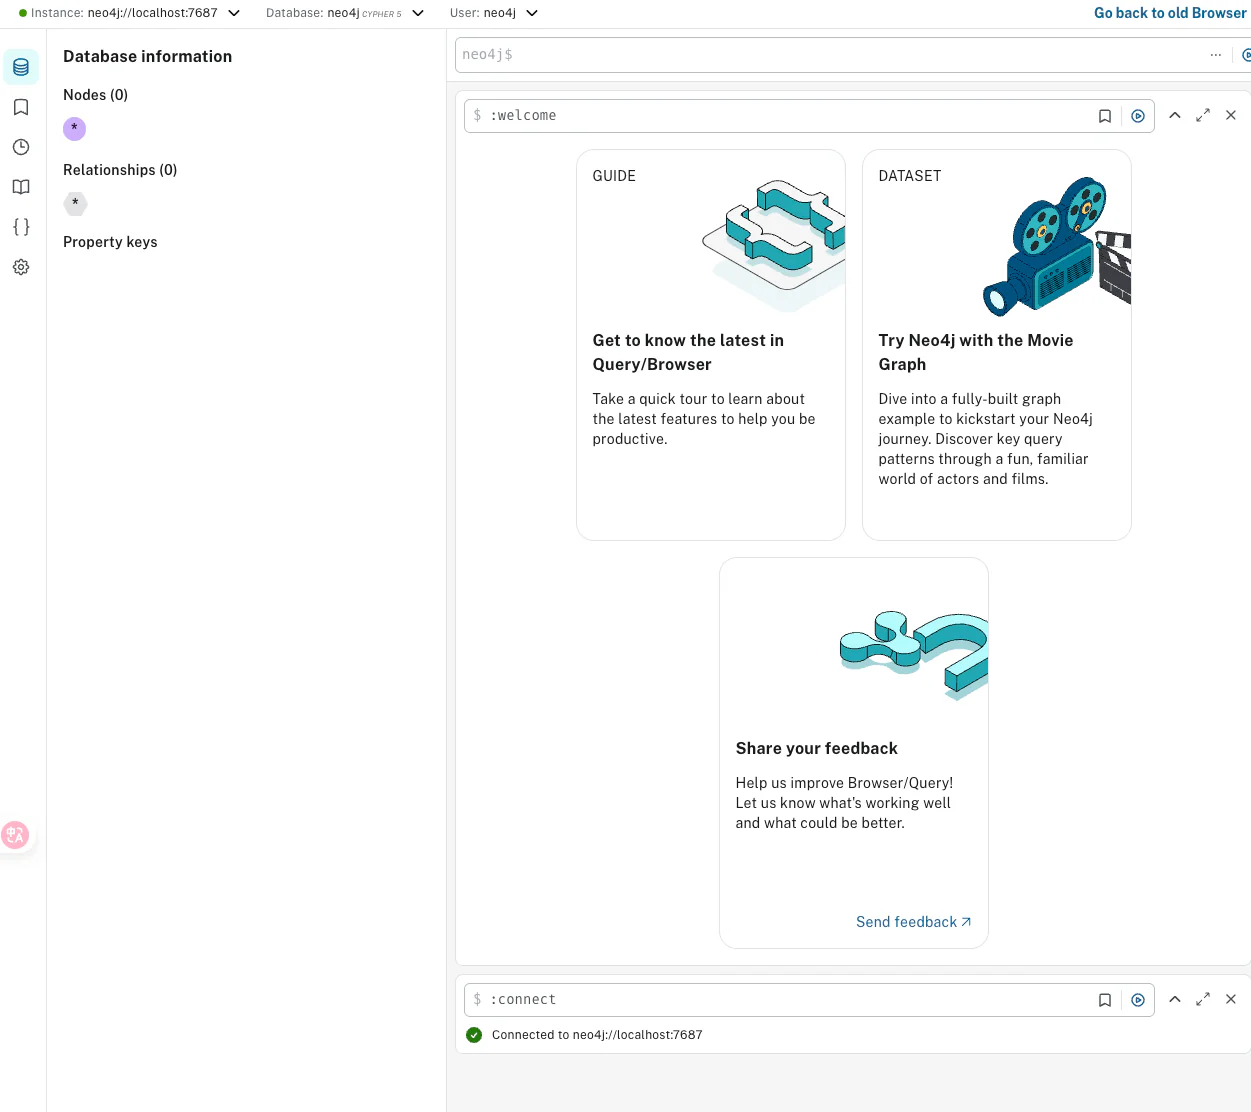Click the main neo4j$ query input field
This screenshot has width=1251, height=1112.
coord(830,55)
